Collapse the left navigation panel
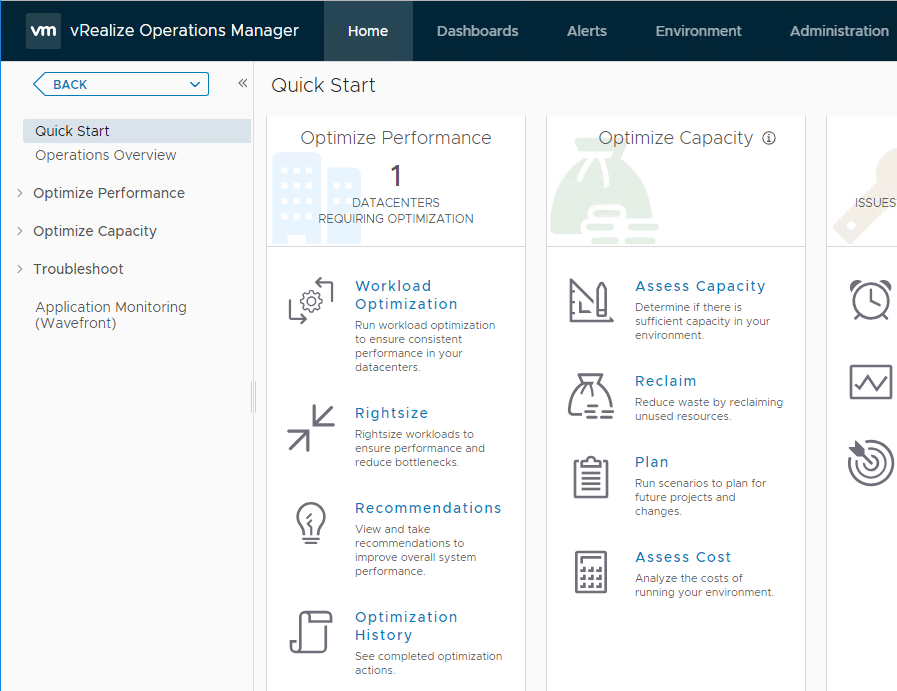The height and width of the screenshot is (691, 897). (x=242, y=84)
